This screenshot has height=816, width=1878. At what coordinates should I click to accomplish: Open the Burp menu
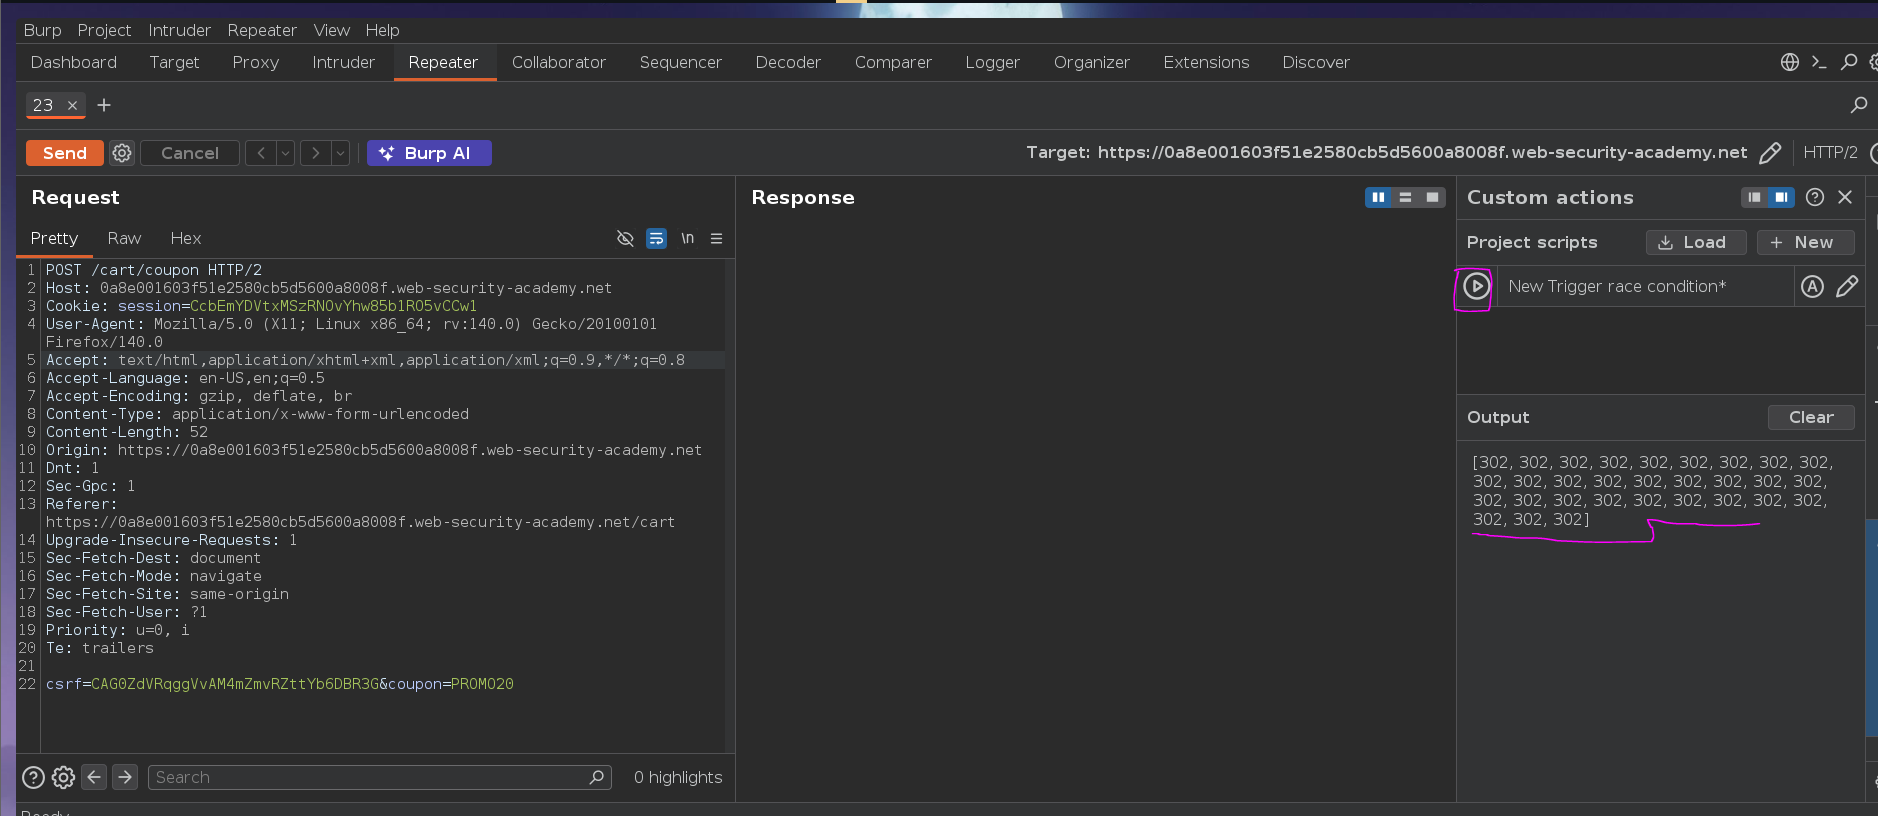42,30
